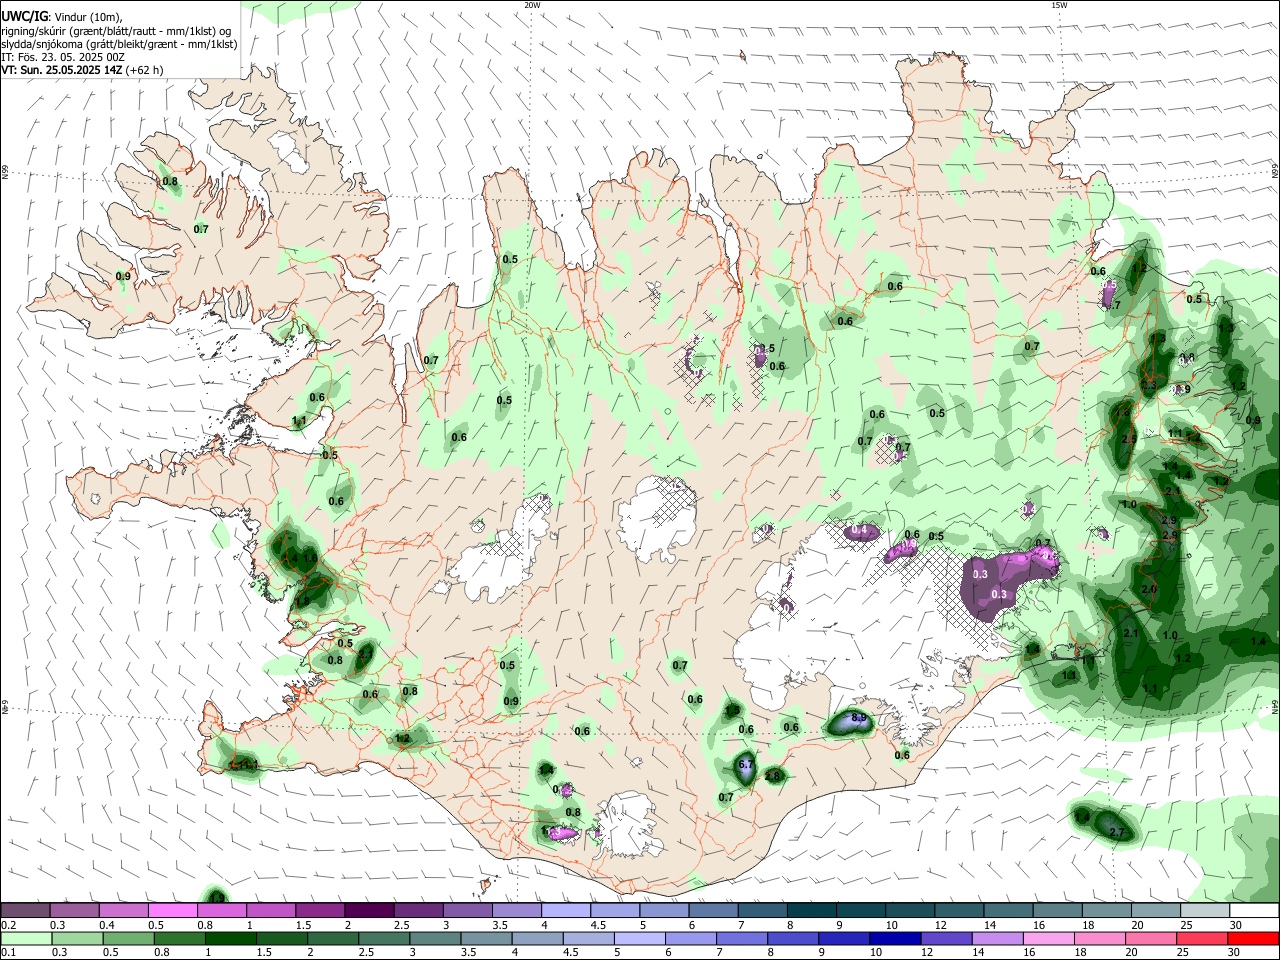Viewport: 1280px width, 960px height.
Task: Click the '0.4' label on the snow legend
Action: click(107, 925)
